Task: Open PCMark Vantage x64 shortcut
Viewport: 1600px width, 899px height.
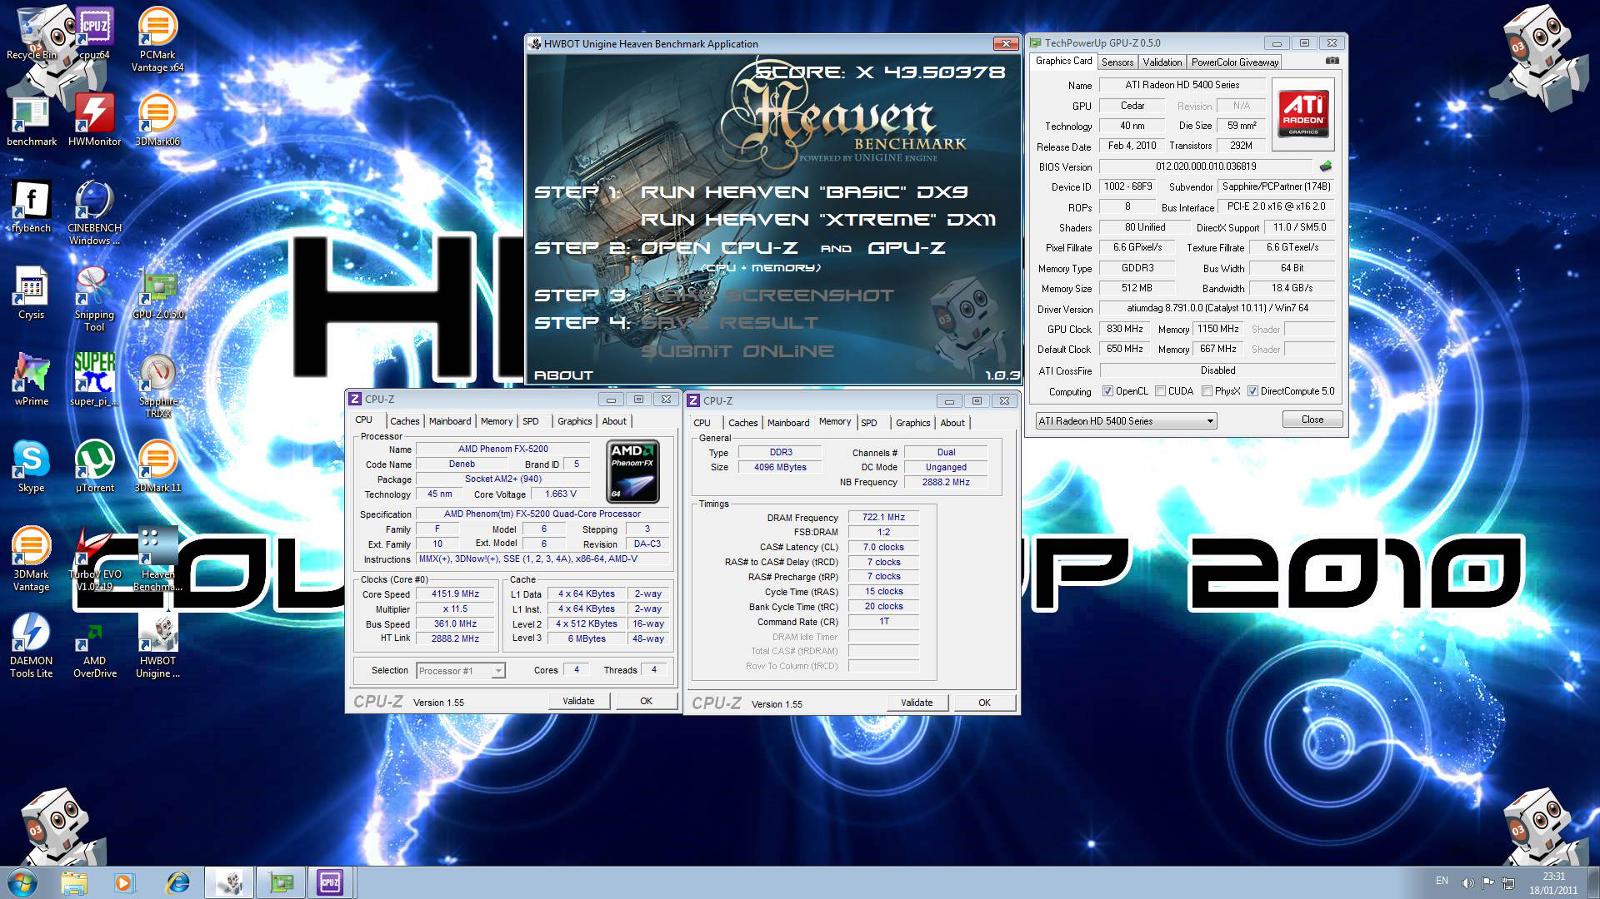Action: coord(157,40)
